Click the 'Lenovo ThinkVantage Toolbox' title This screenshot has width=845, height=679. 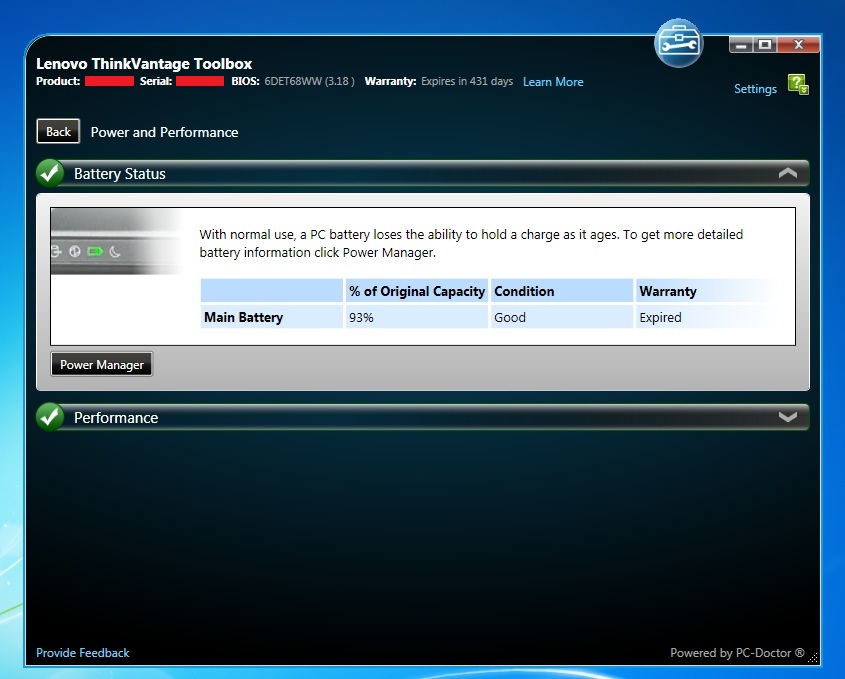pyautogui.click(x=144, y=64)
